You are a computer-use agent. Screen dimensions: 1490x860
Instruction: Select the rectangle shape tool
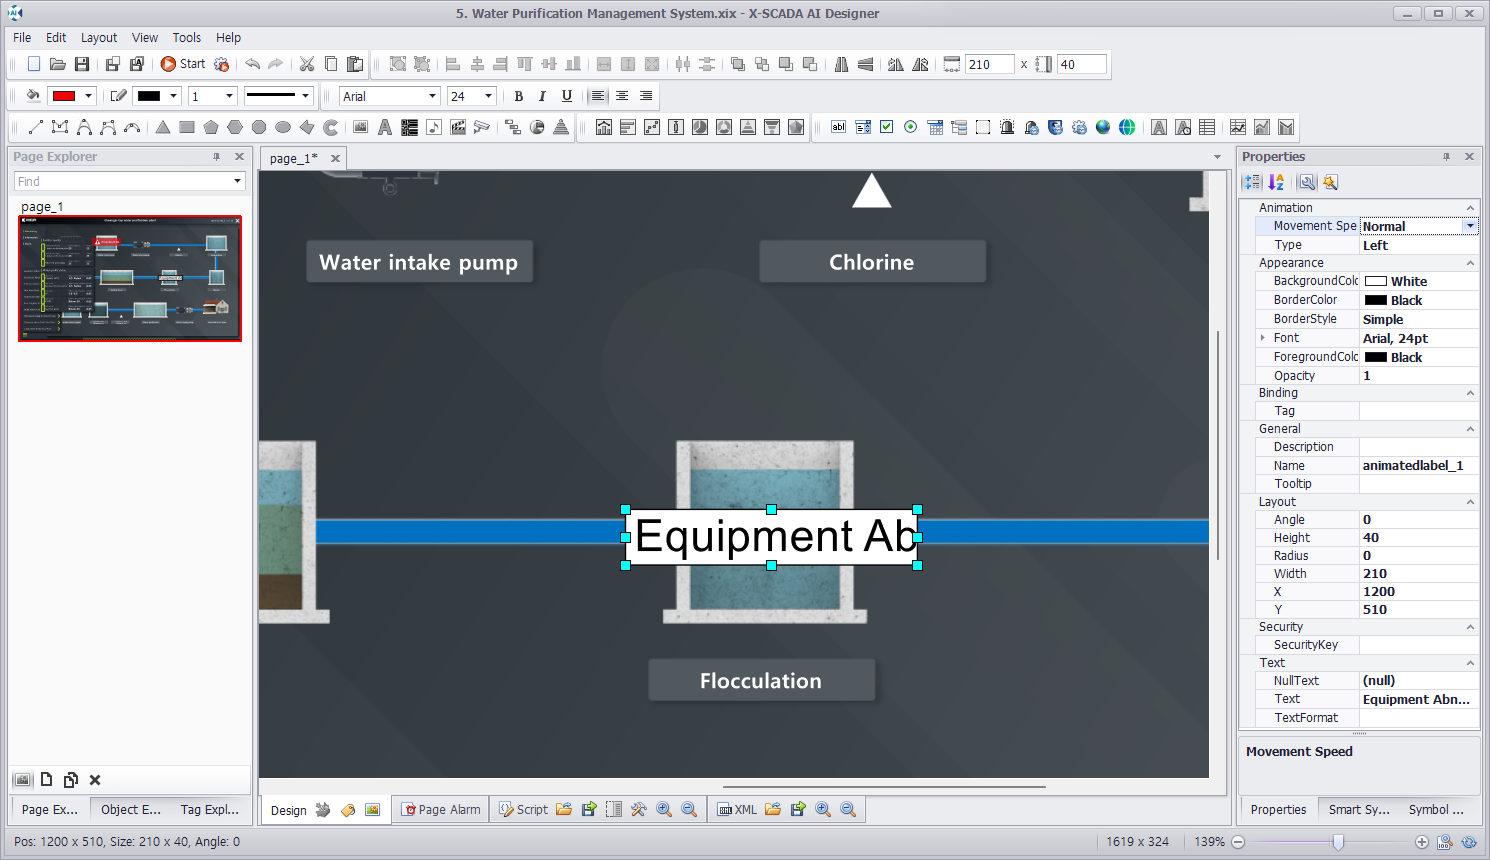point(187,127)
